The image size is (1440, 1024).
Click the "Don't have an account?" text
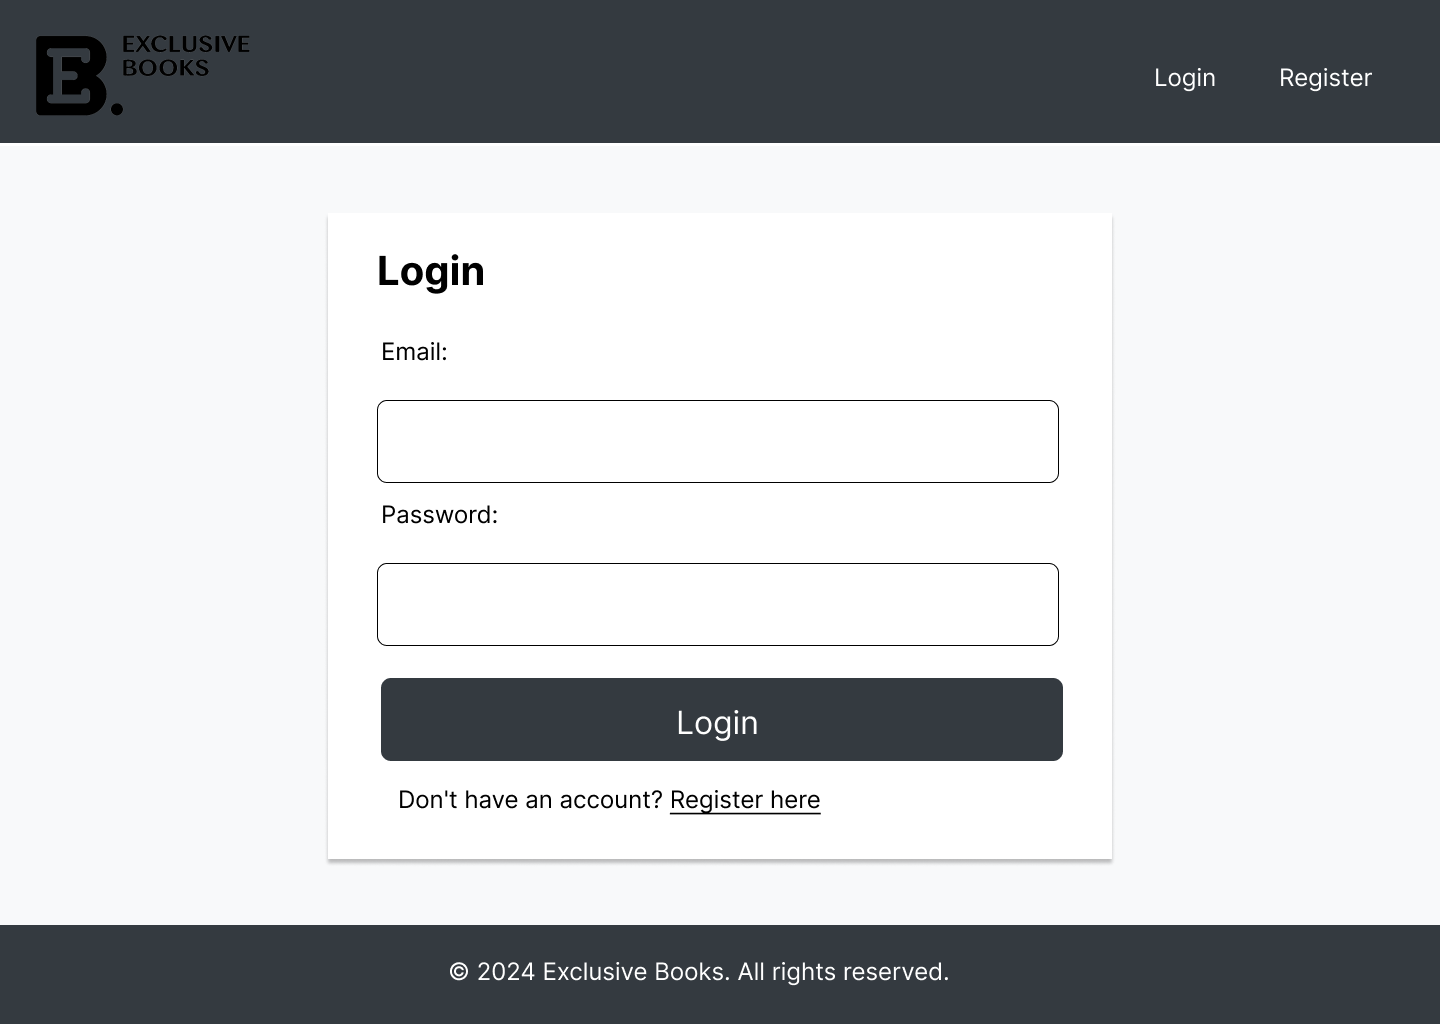pos(530,800)
